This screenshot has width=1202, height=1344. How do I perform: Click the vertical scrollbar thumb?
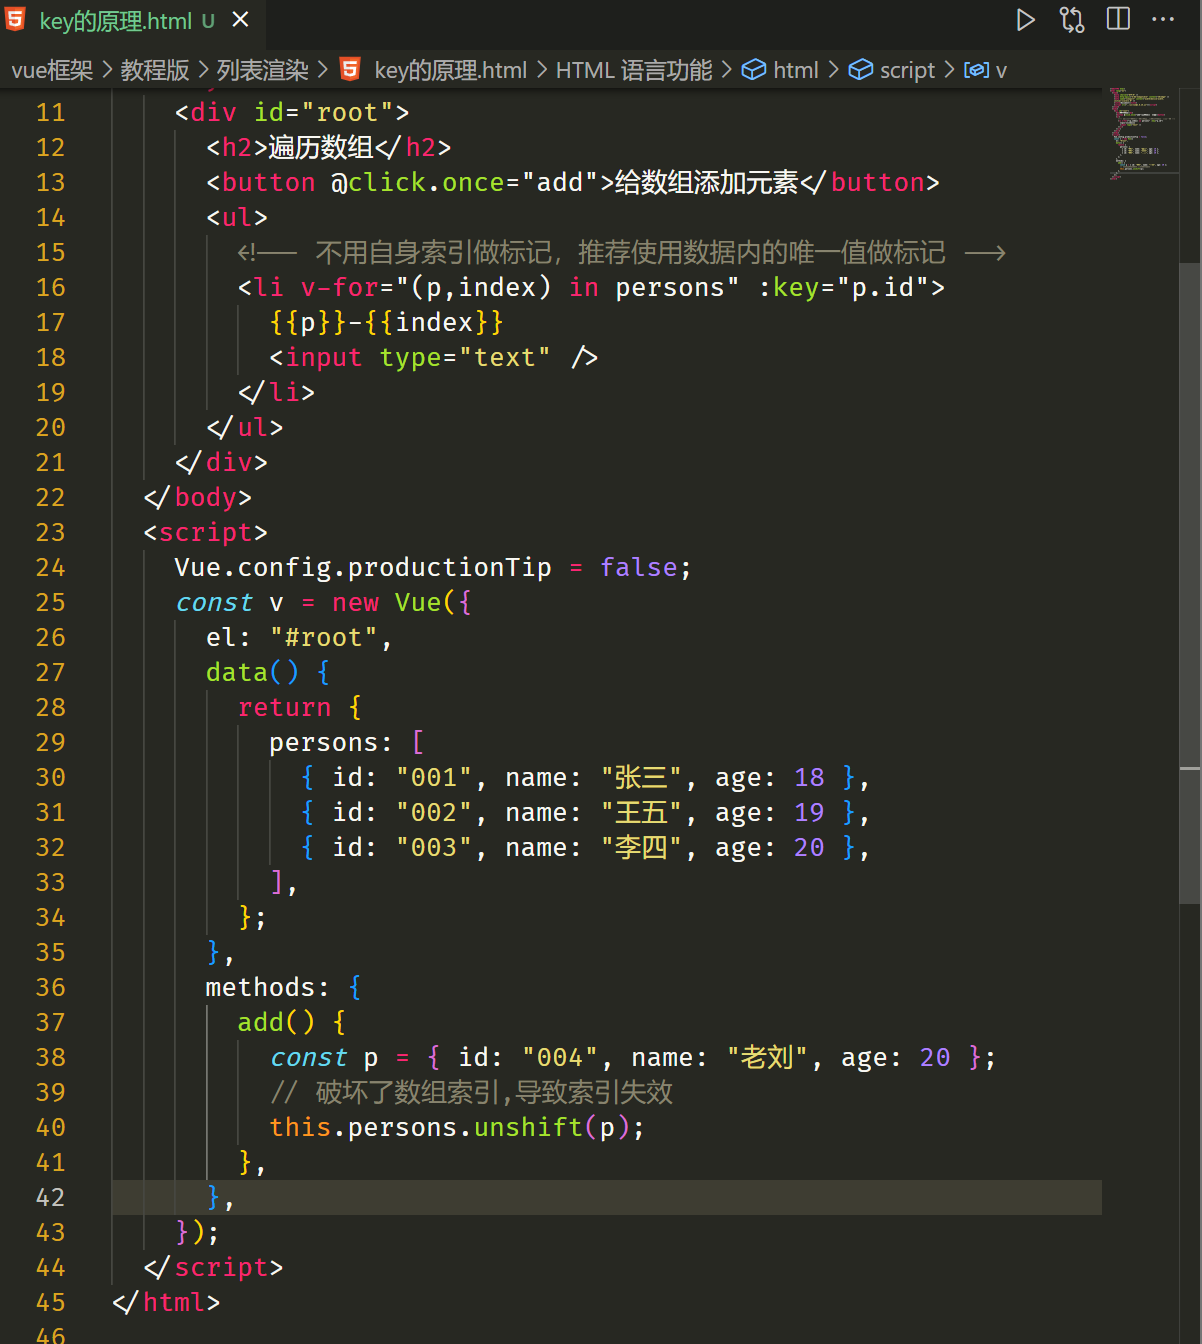point(1189,583)
